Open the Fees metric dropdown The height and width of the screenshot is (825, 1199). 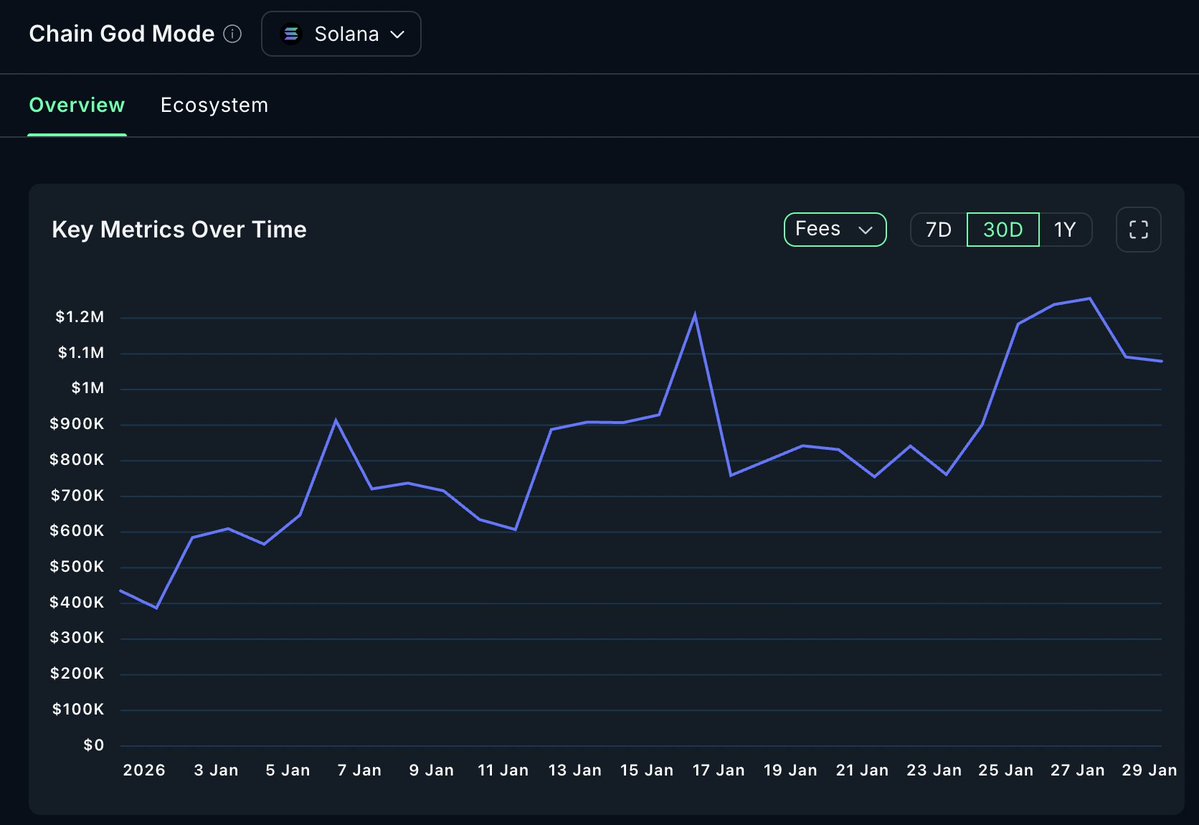(835, 229)
